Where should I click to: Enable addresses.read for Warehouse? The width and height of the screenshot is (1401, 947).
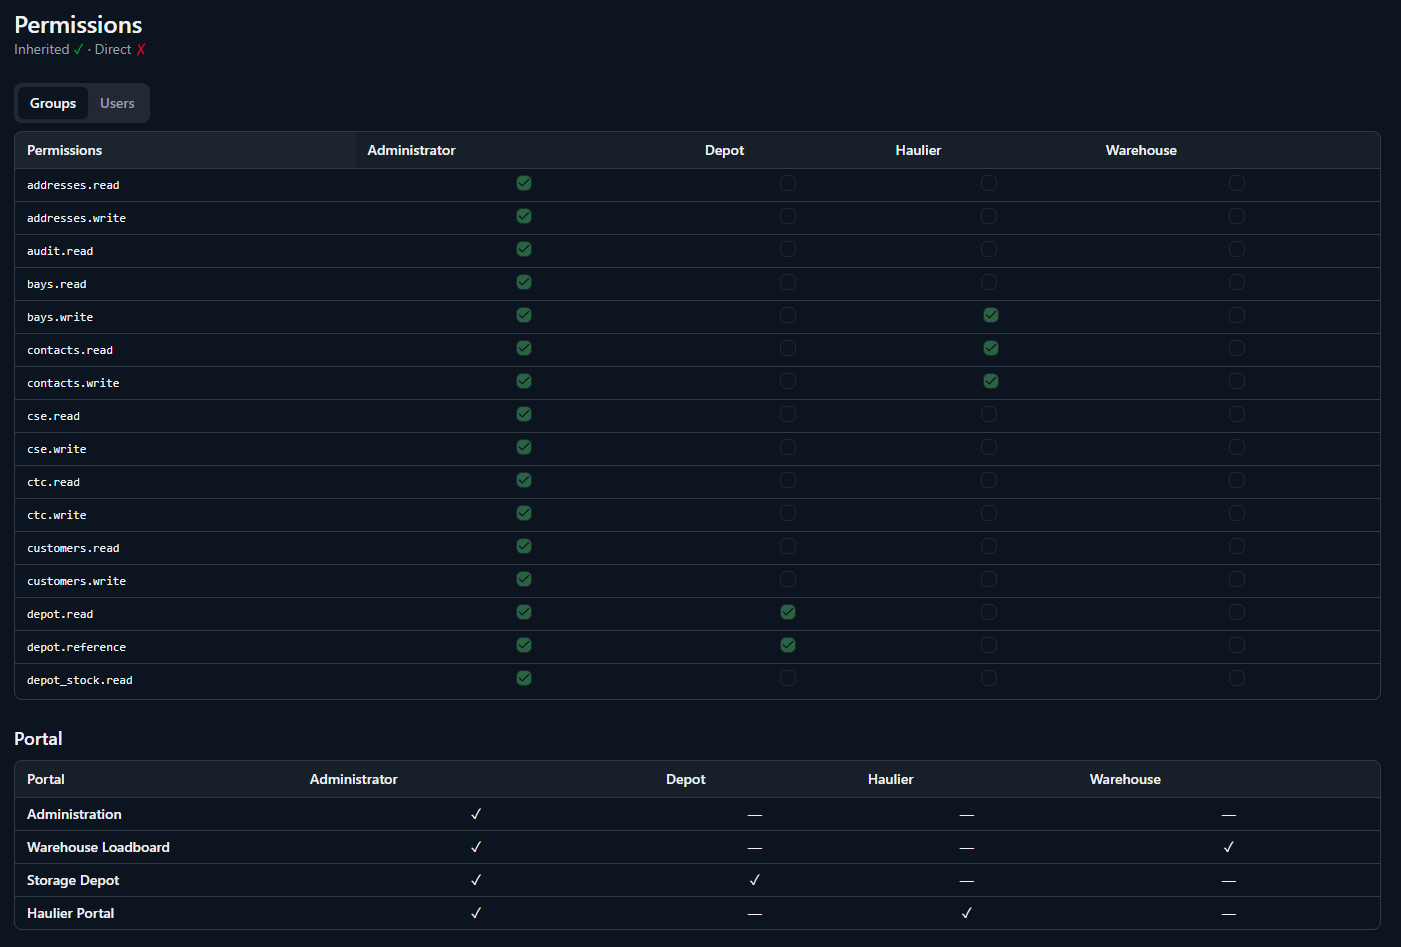pos(1237,183)
